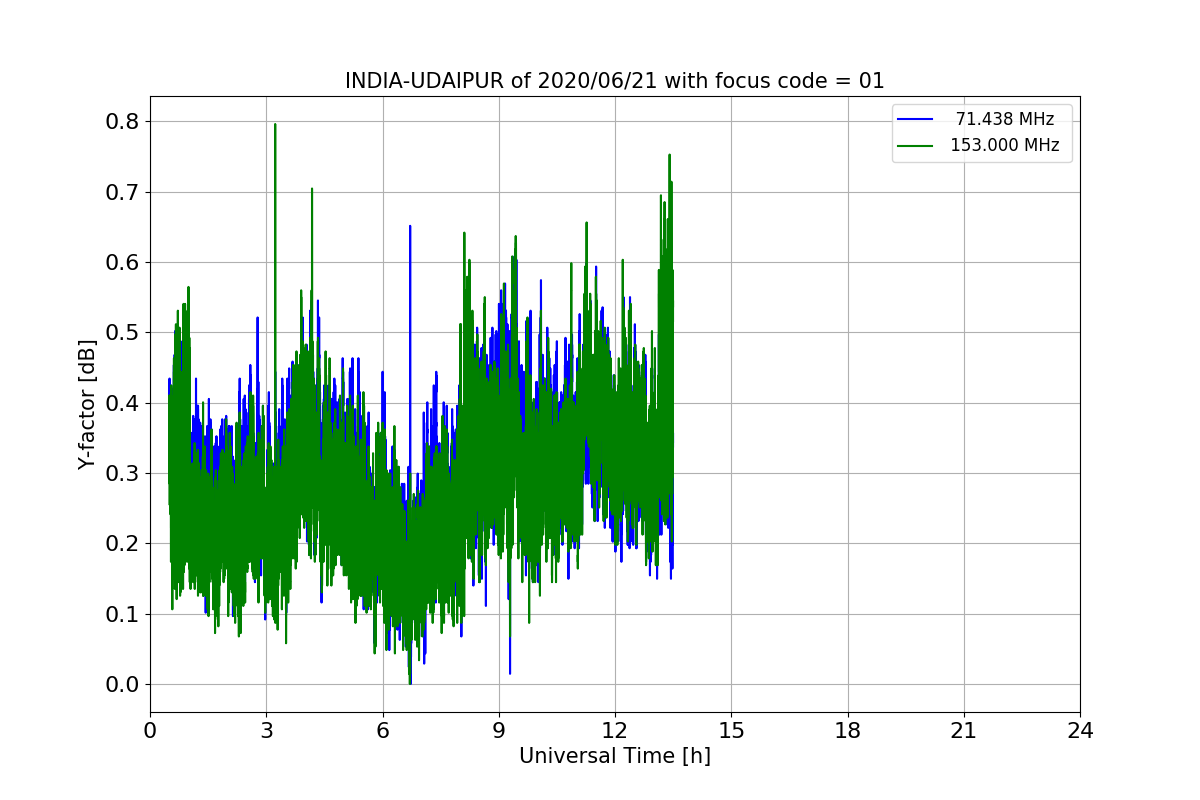
Task: Click the 3 x-axis tick label
Action: point(266,731)
